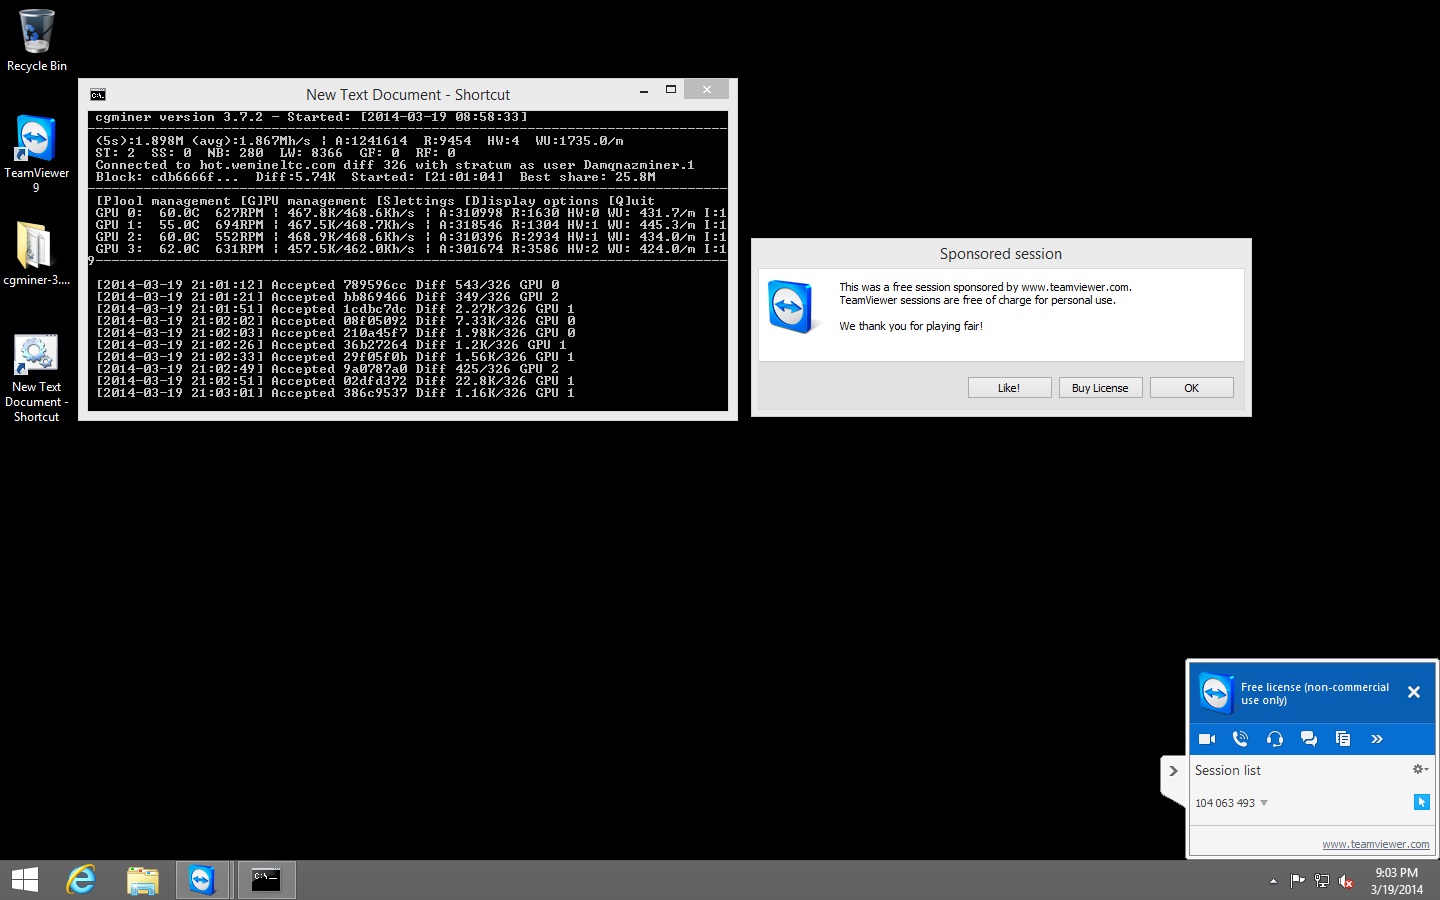The width and height of the screenshot is (1440, 900).
Task: Open the console window system menu icon
Action: tap(98, 95)
